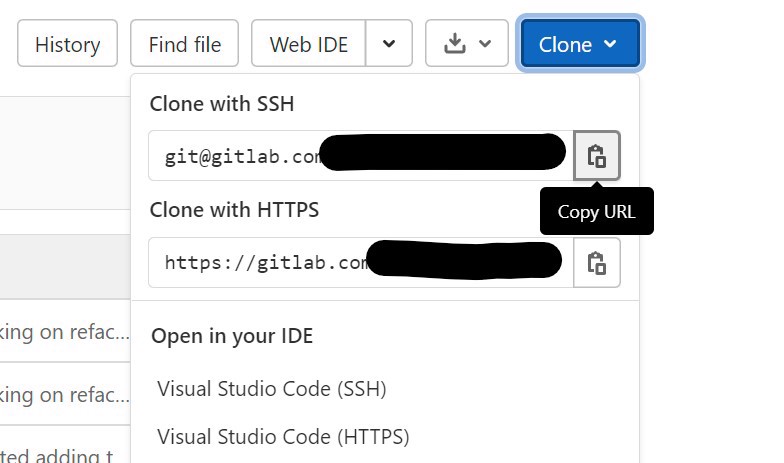The height and width of the screenshot is (463, 784).
Task: Choose Visual Studio Code (SSH)
Action: click(x=272, y=388)
